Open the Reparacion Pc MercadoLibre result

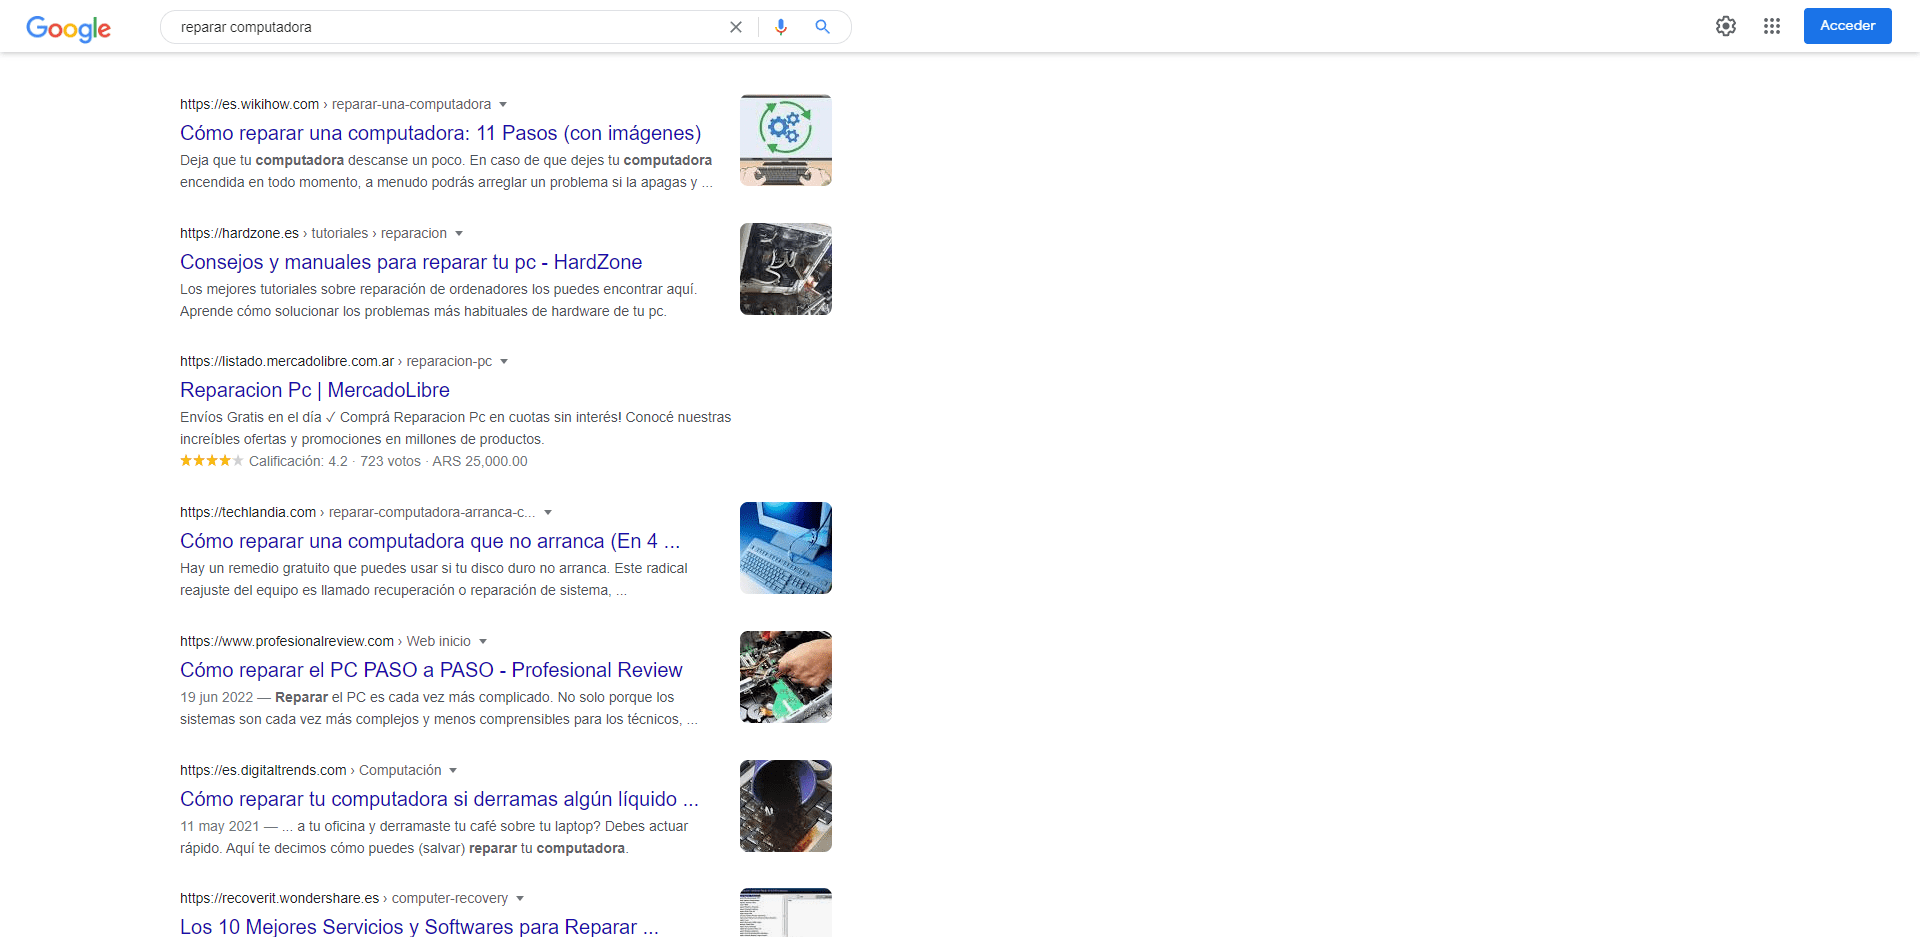315,390
